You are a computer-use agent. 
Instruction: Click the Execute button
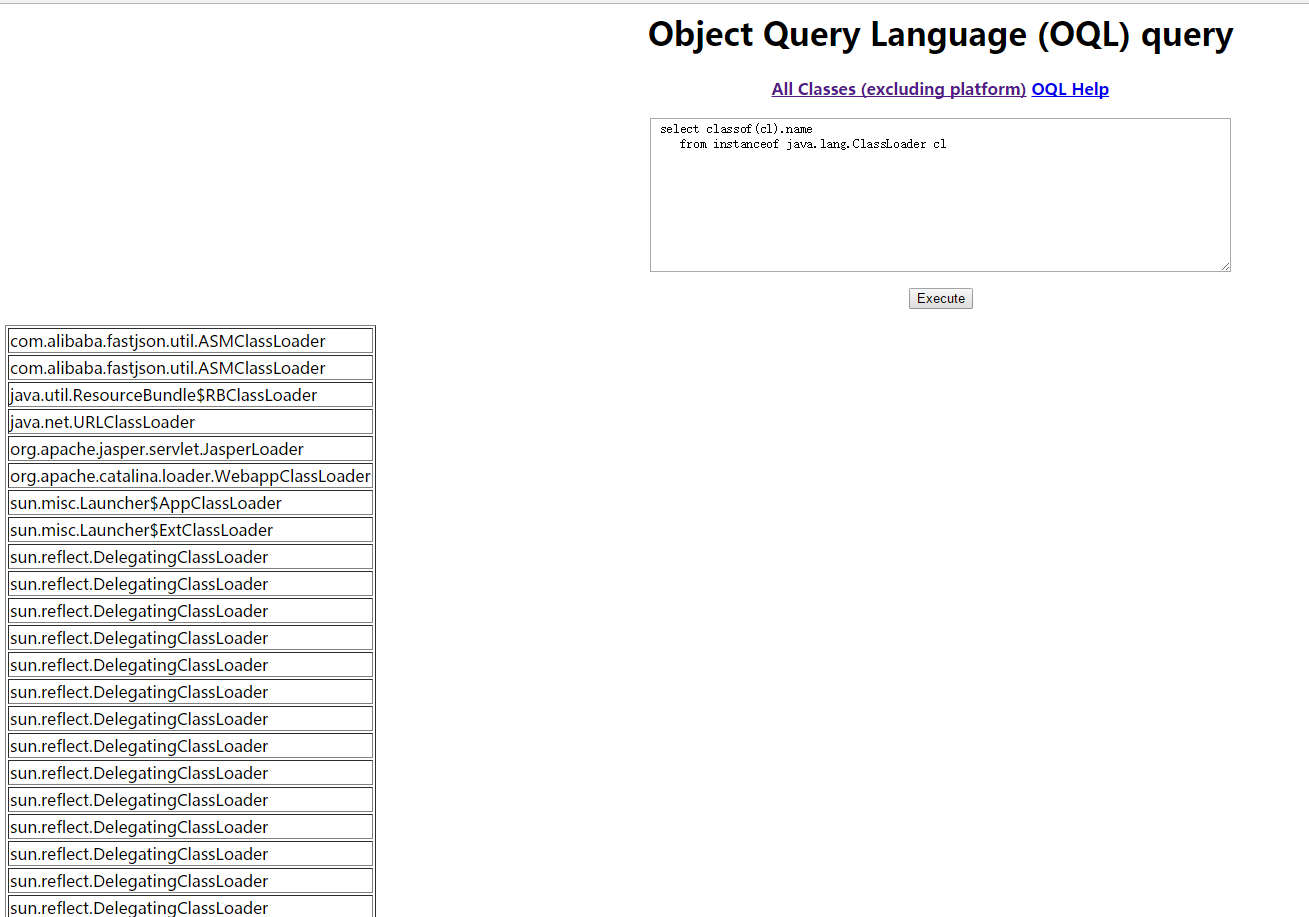[940, 298]
